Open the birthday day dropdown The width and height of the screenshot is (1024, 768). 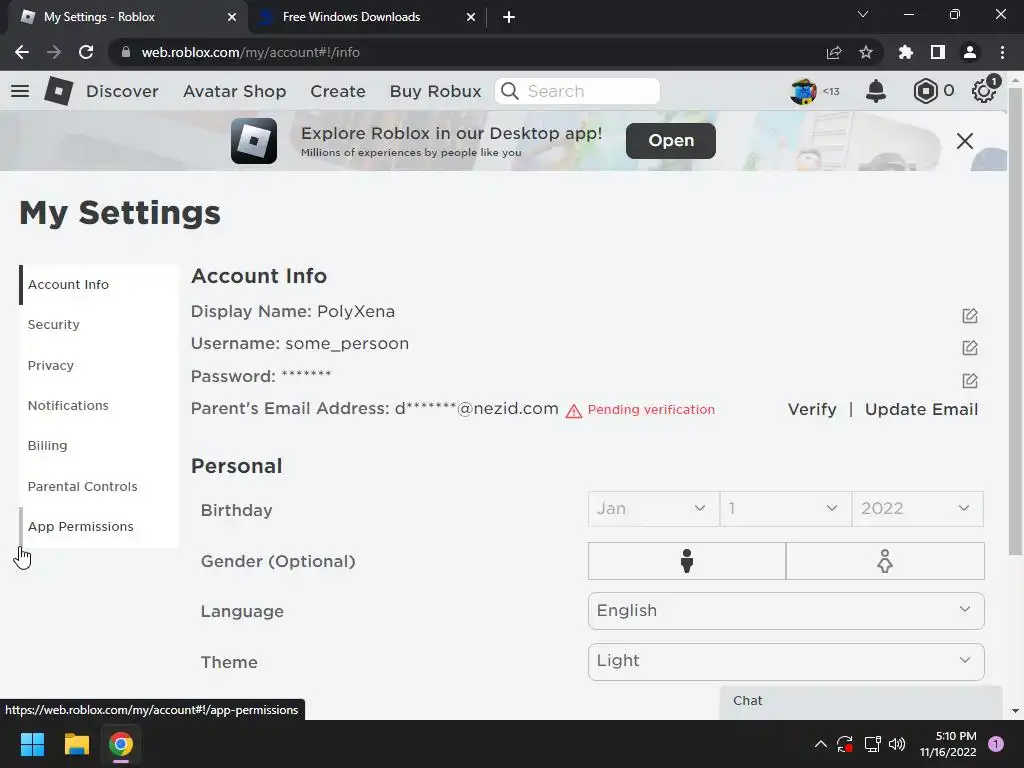point(786,509)
